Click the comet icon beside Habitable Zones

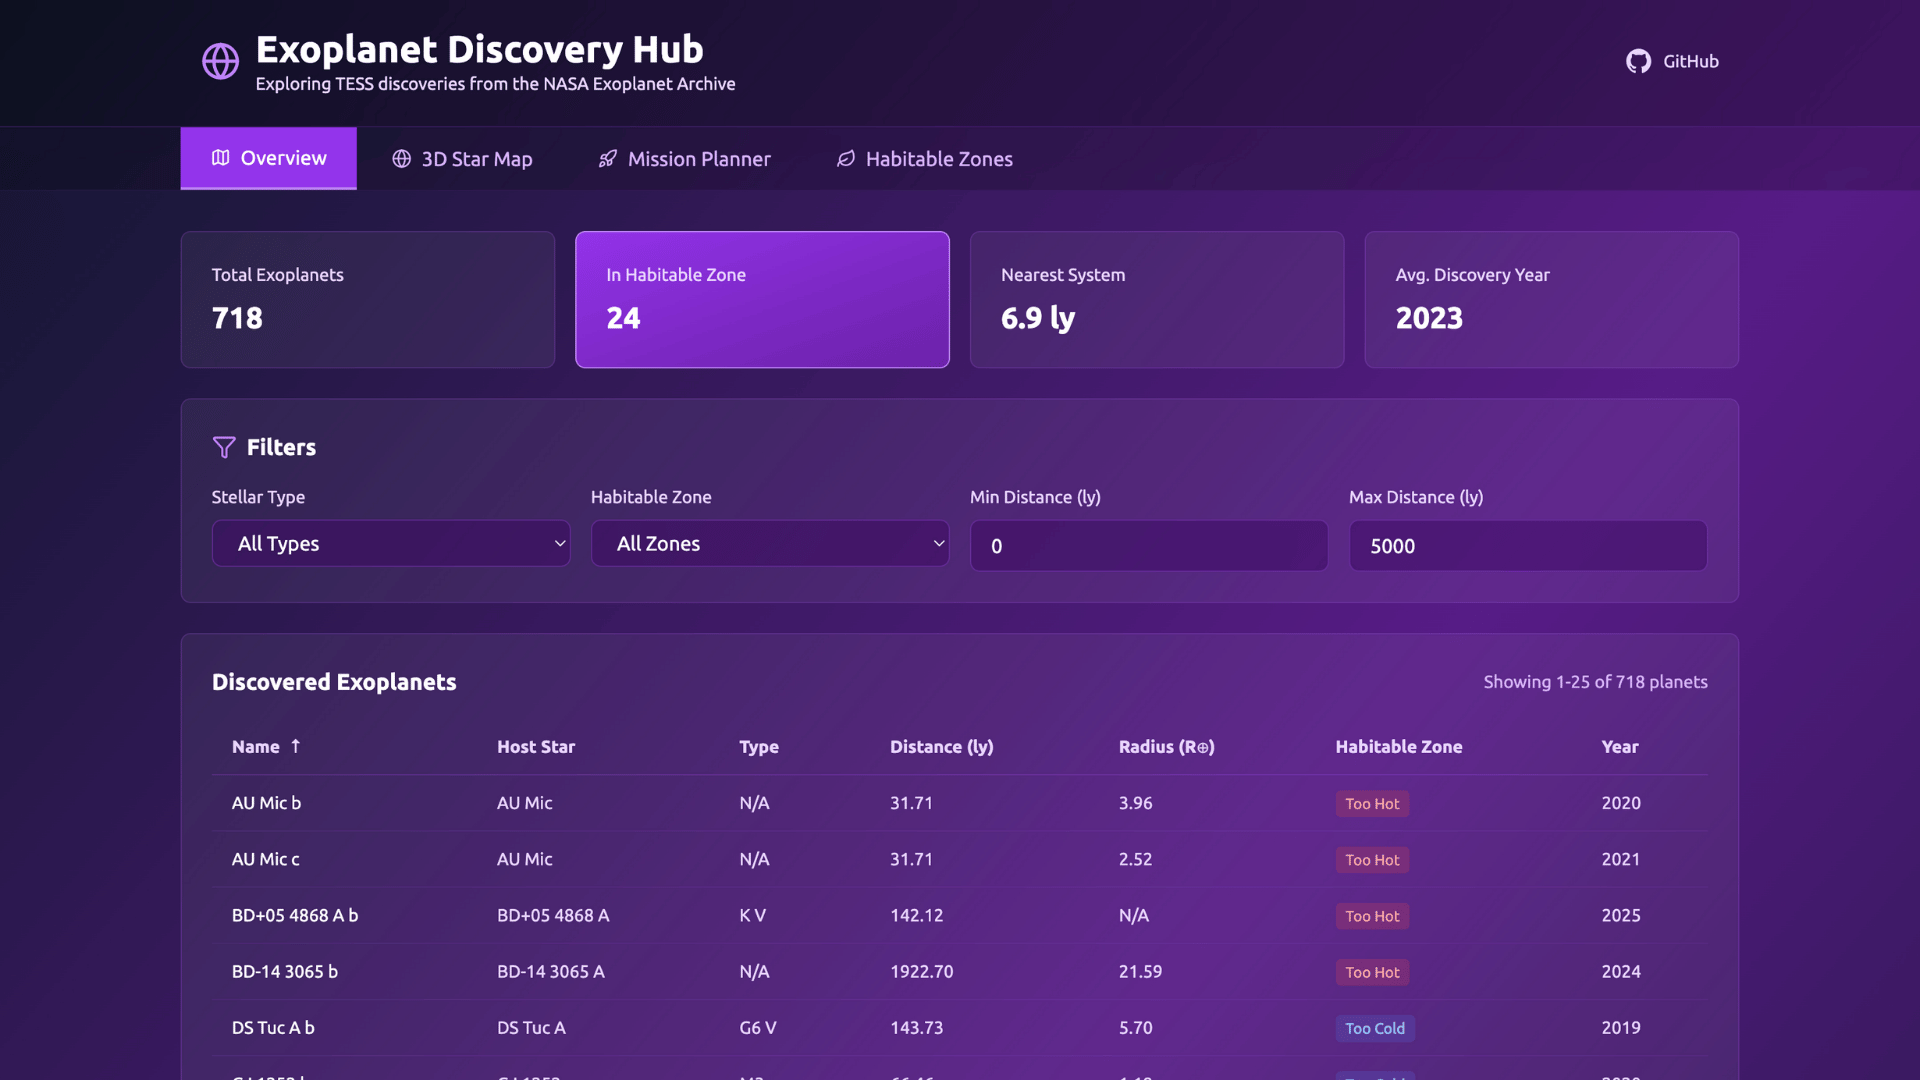coord(845,158)
